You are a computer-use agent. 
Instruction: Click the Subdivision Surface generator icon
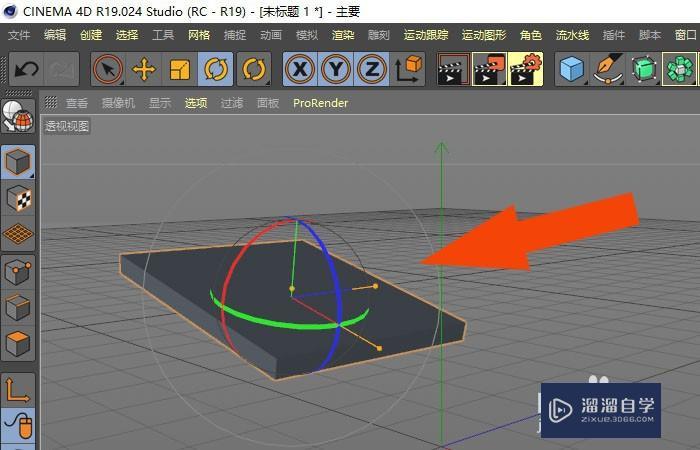click(644, 69)
